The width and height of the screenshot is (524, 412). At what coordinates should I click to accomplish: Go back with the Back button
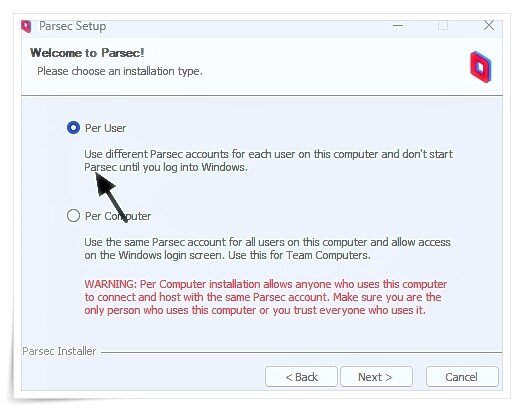click(301, 377)
